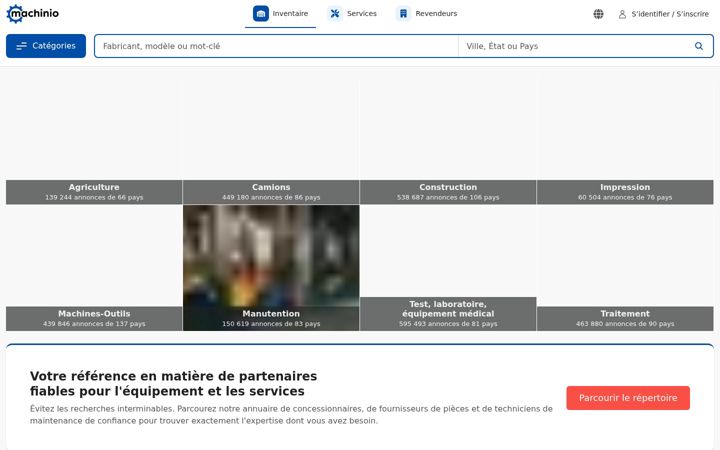Image resolution: width=720 pixels, height=450 pixels.
Task: Click the Revendeurs building icon
Action: coord(404,14)
